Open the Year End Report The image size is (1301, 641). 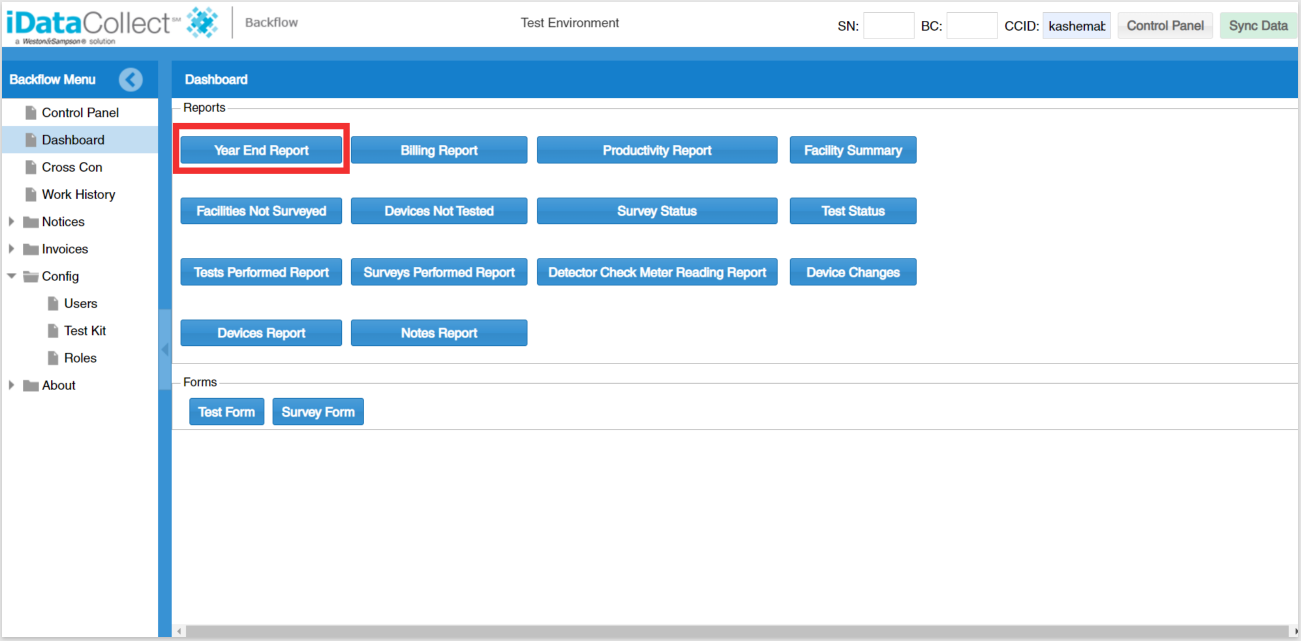point(261,150)
